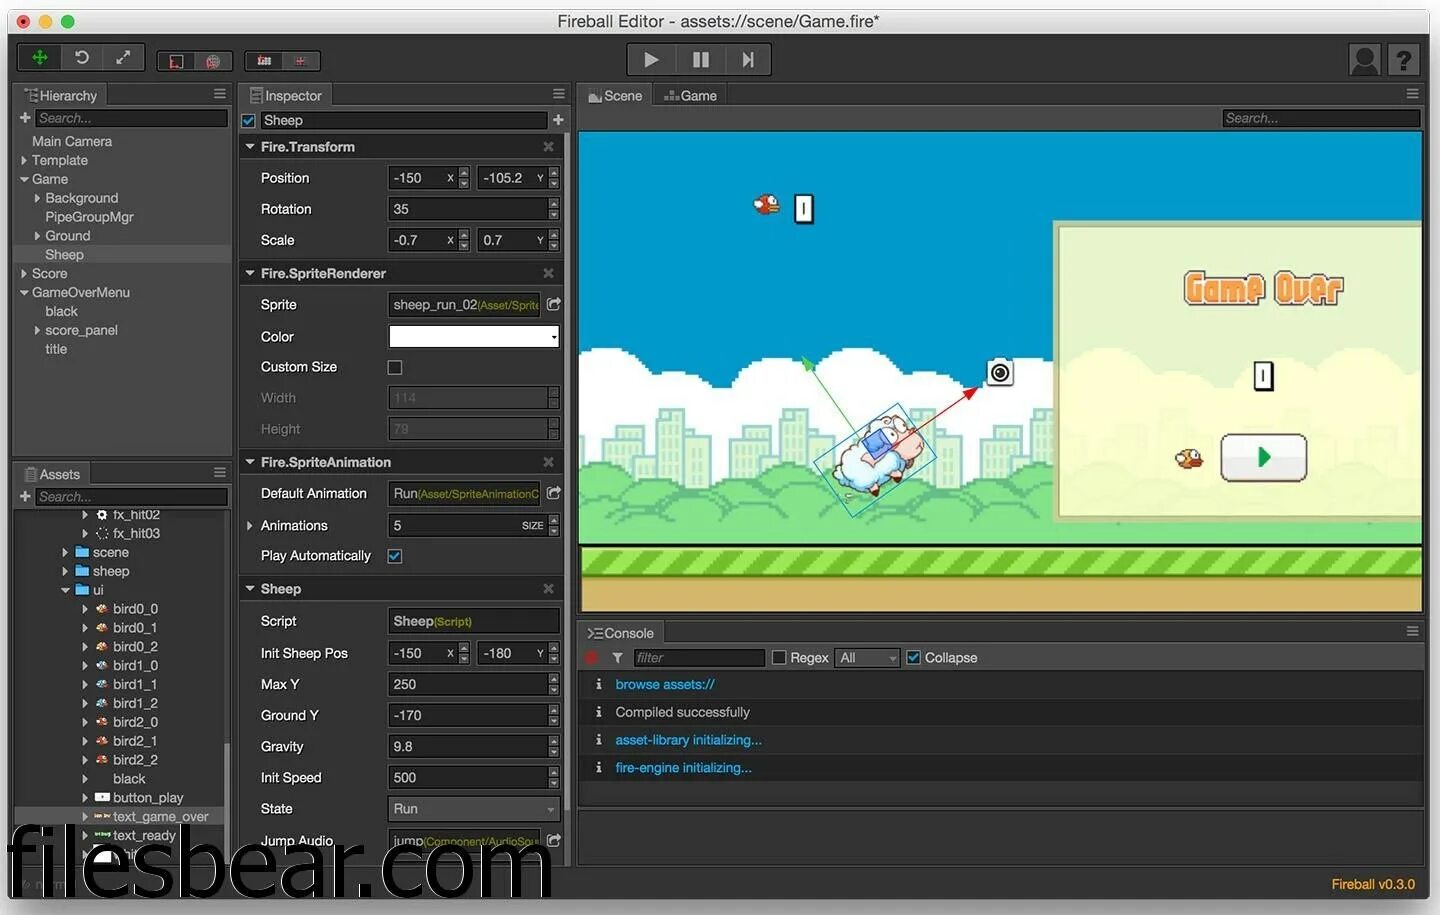Uncheck Play Automatically checkbox
The image size is (1440, 915).
(x=395, y=556)
